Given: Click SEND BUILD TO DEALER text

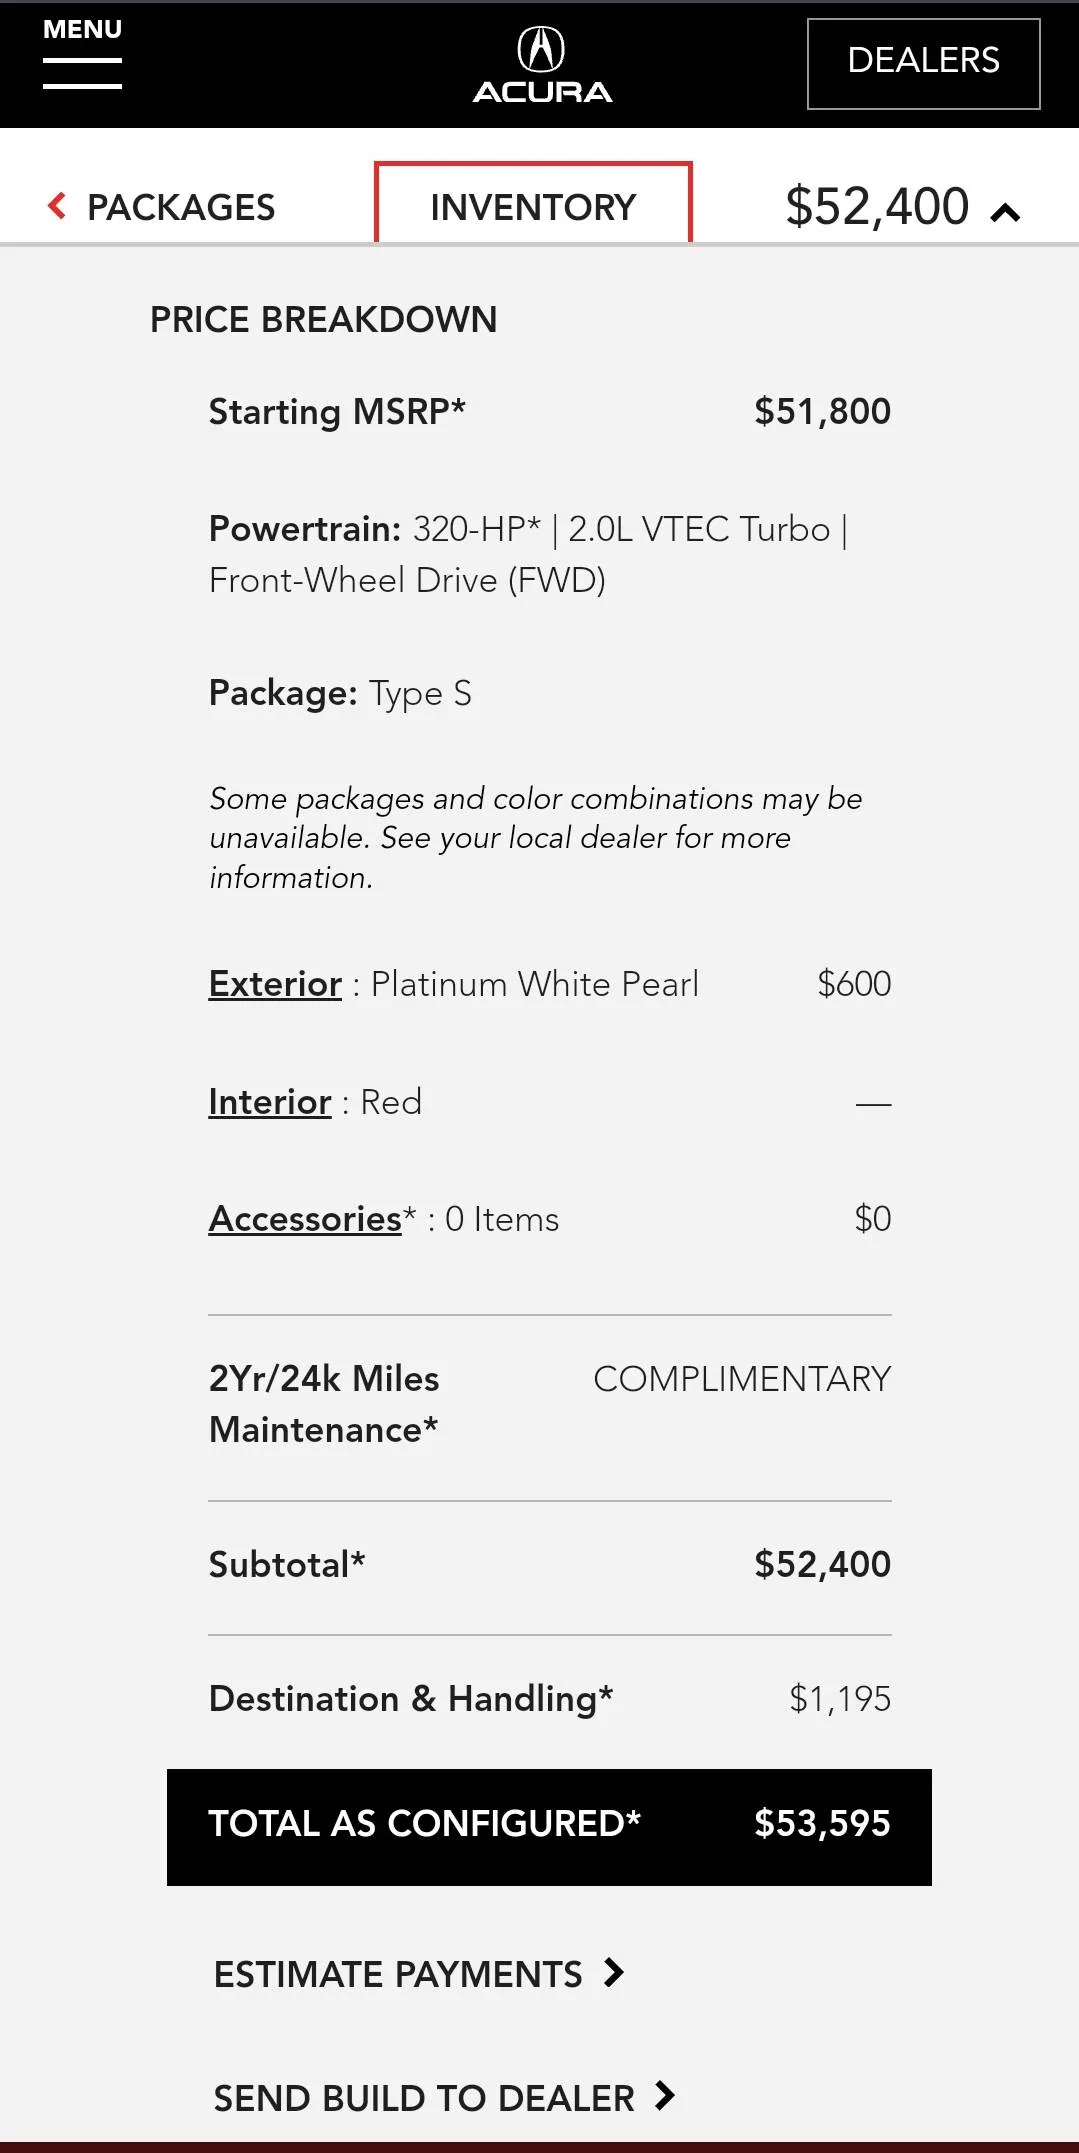Looking at the screenshot, I should pyautogui.click(x=424, y=2098).
